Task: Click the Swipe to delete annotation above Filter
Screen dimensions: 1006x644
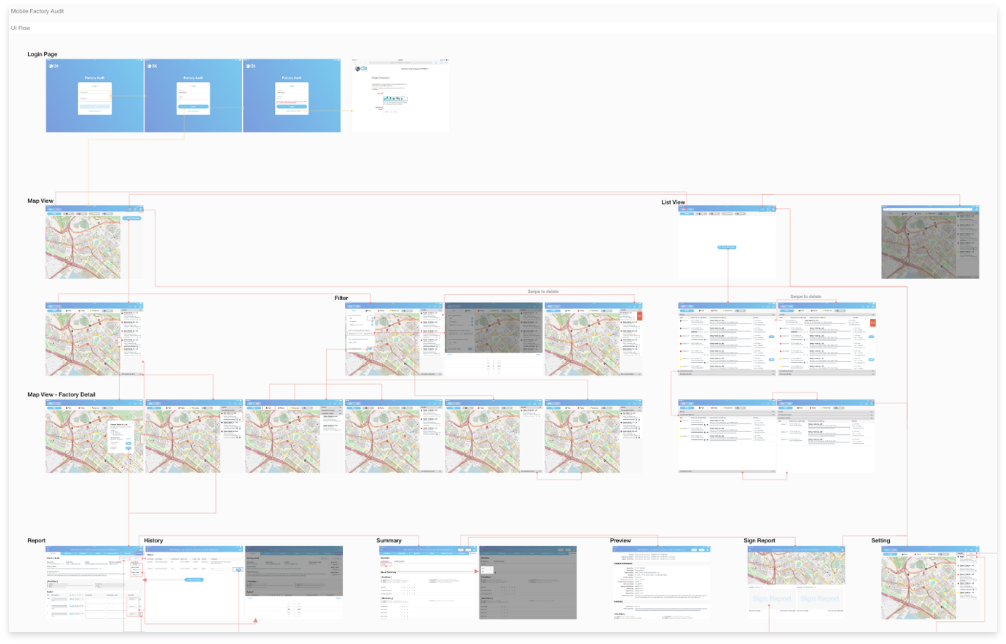Action: 543,291
